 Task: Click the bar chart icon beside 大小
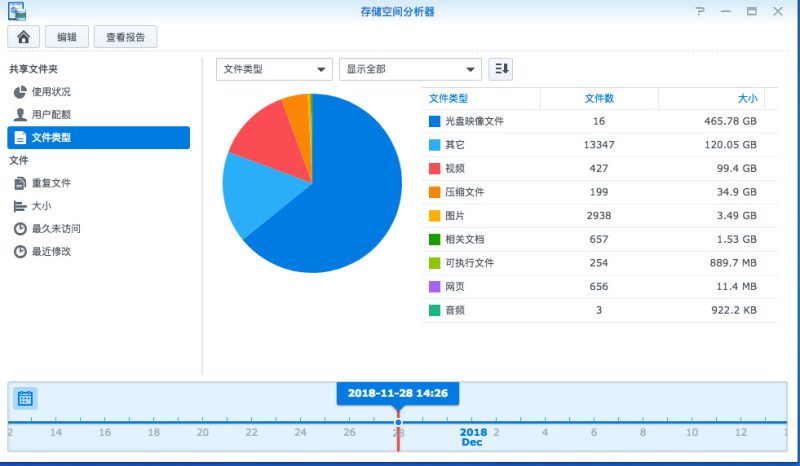(x=20, y=206)
